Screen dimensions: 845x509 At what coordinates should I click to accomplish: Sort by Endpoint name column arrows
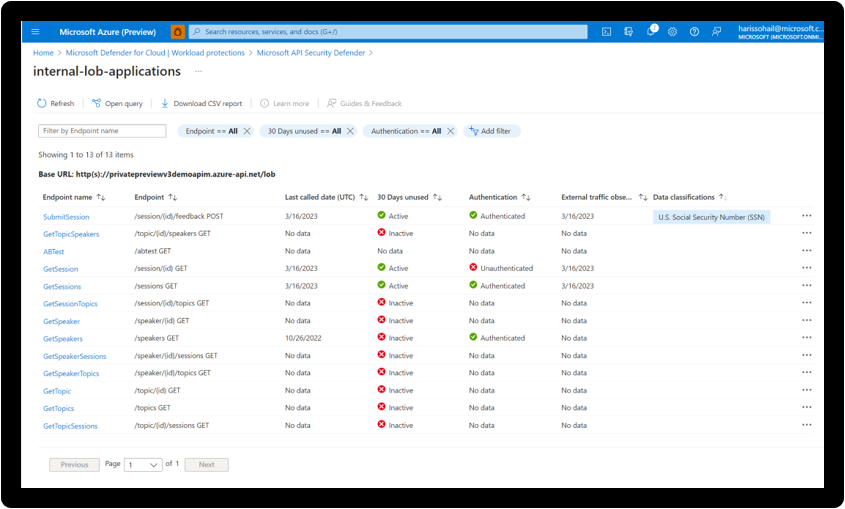(101, 197)
